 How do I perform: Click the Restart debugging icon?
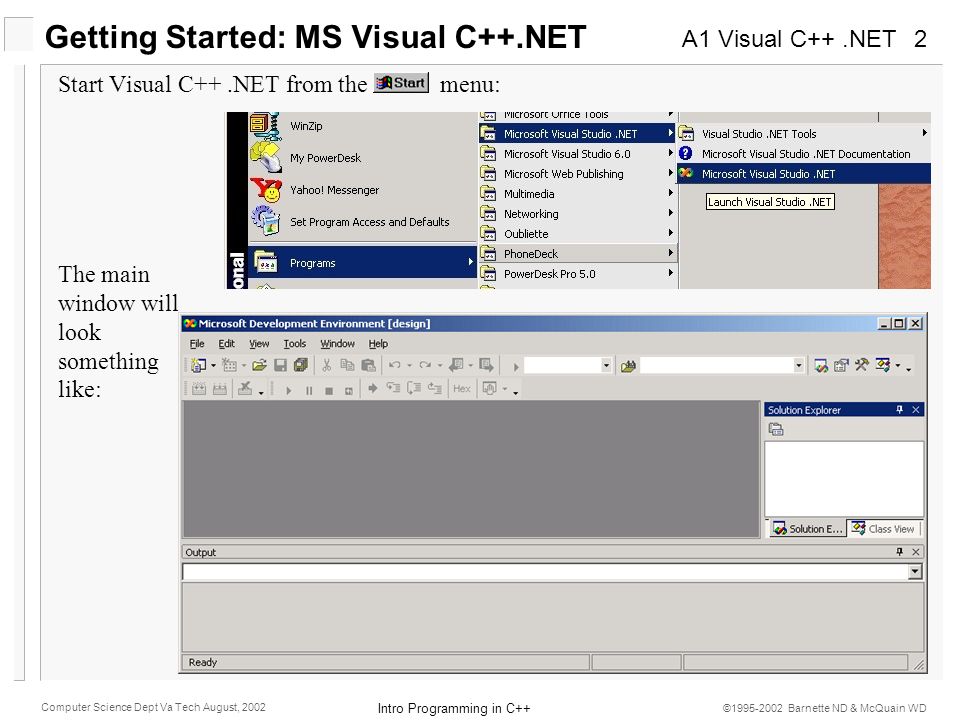[348, 390]
